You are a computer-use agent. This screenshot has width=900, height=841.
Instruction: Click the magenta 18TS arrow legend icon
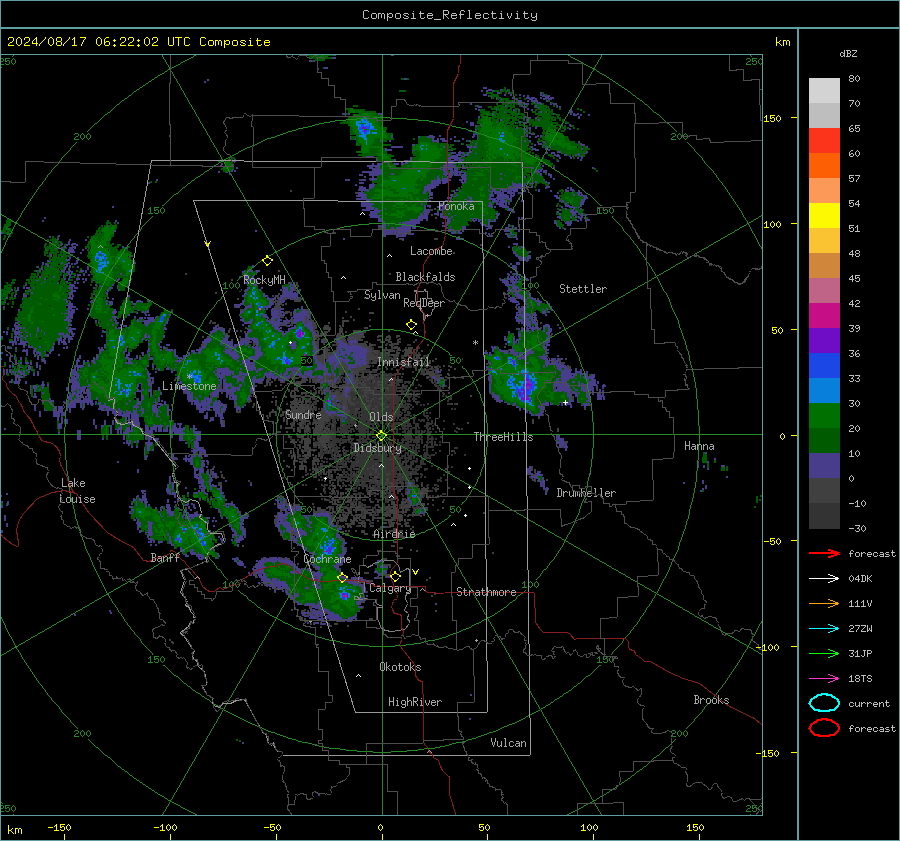824,678
